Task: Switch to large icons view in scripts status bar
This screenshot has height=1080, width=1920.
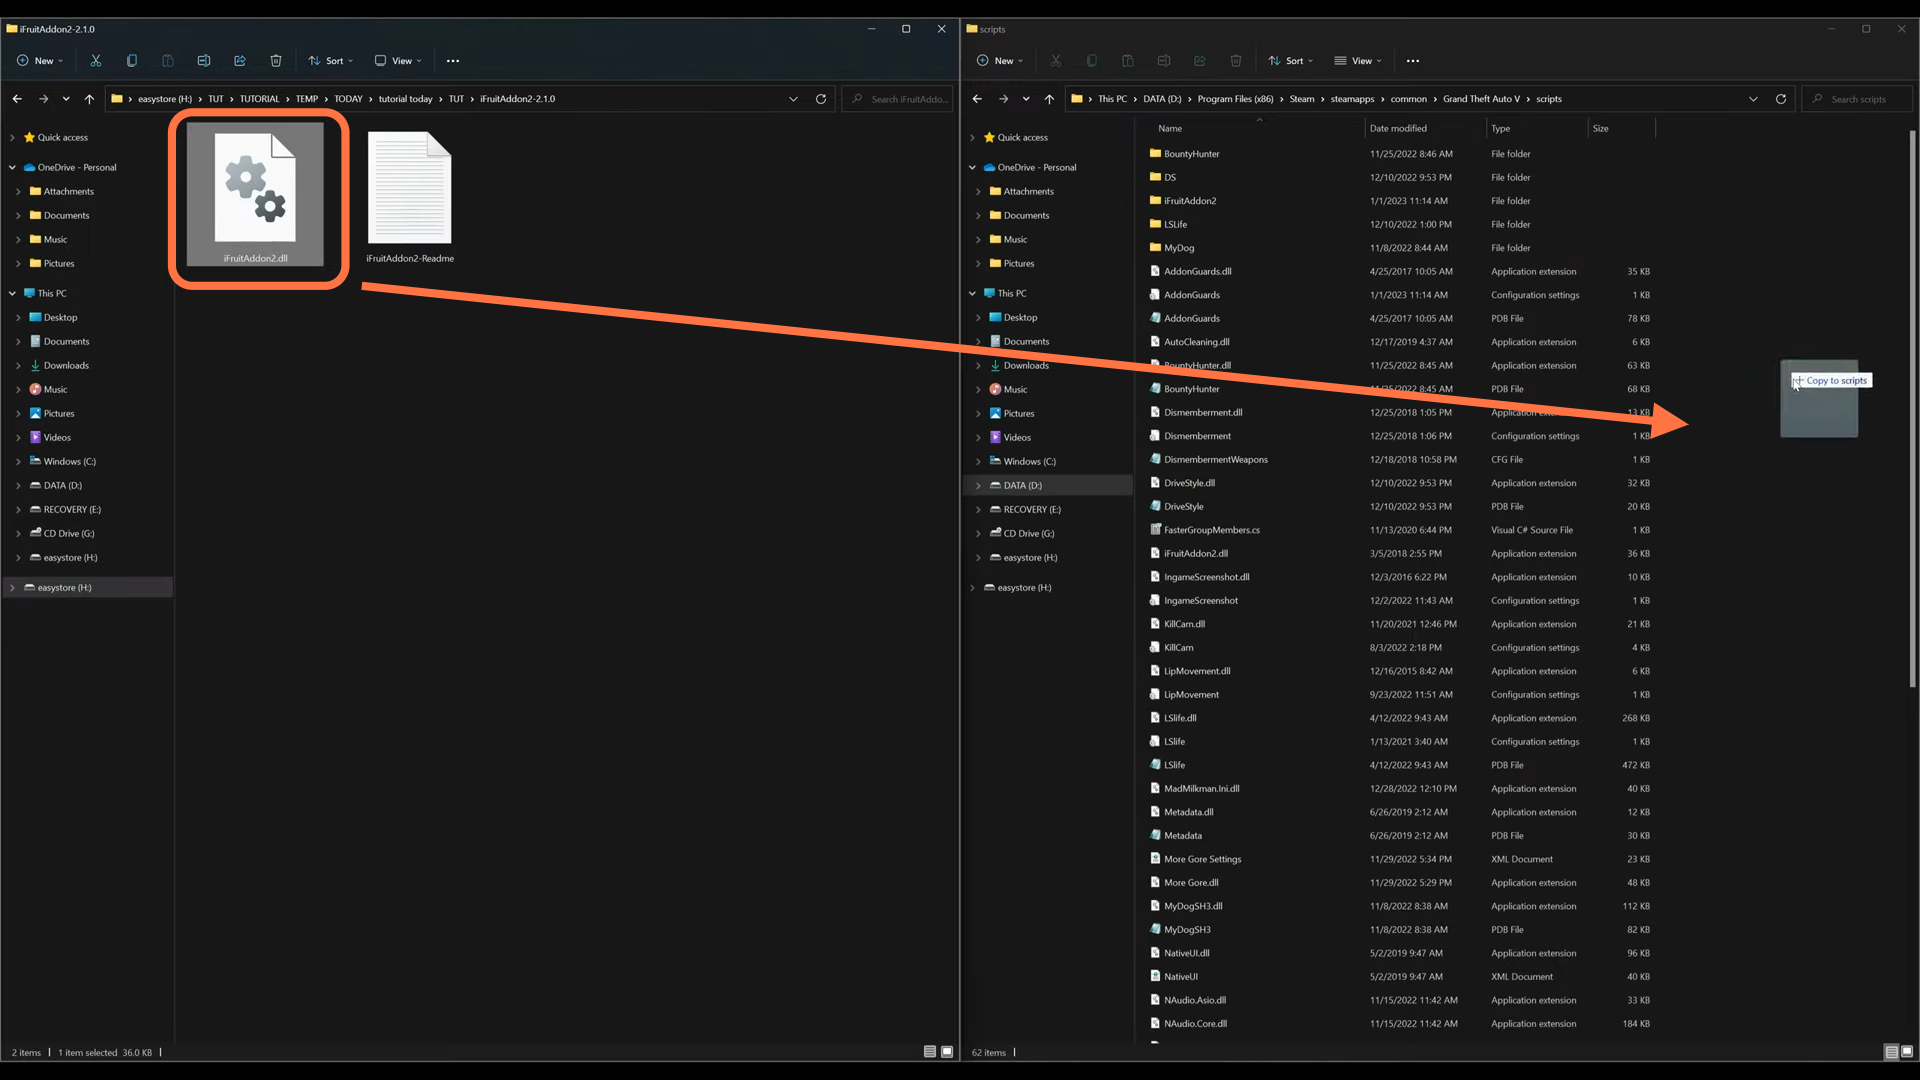Action: point(1907,1052)
